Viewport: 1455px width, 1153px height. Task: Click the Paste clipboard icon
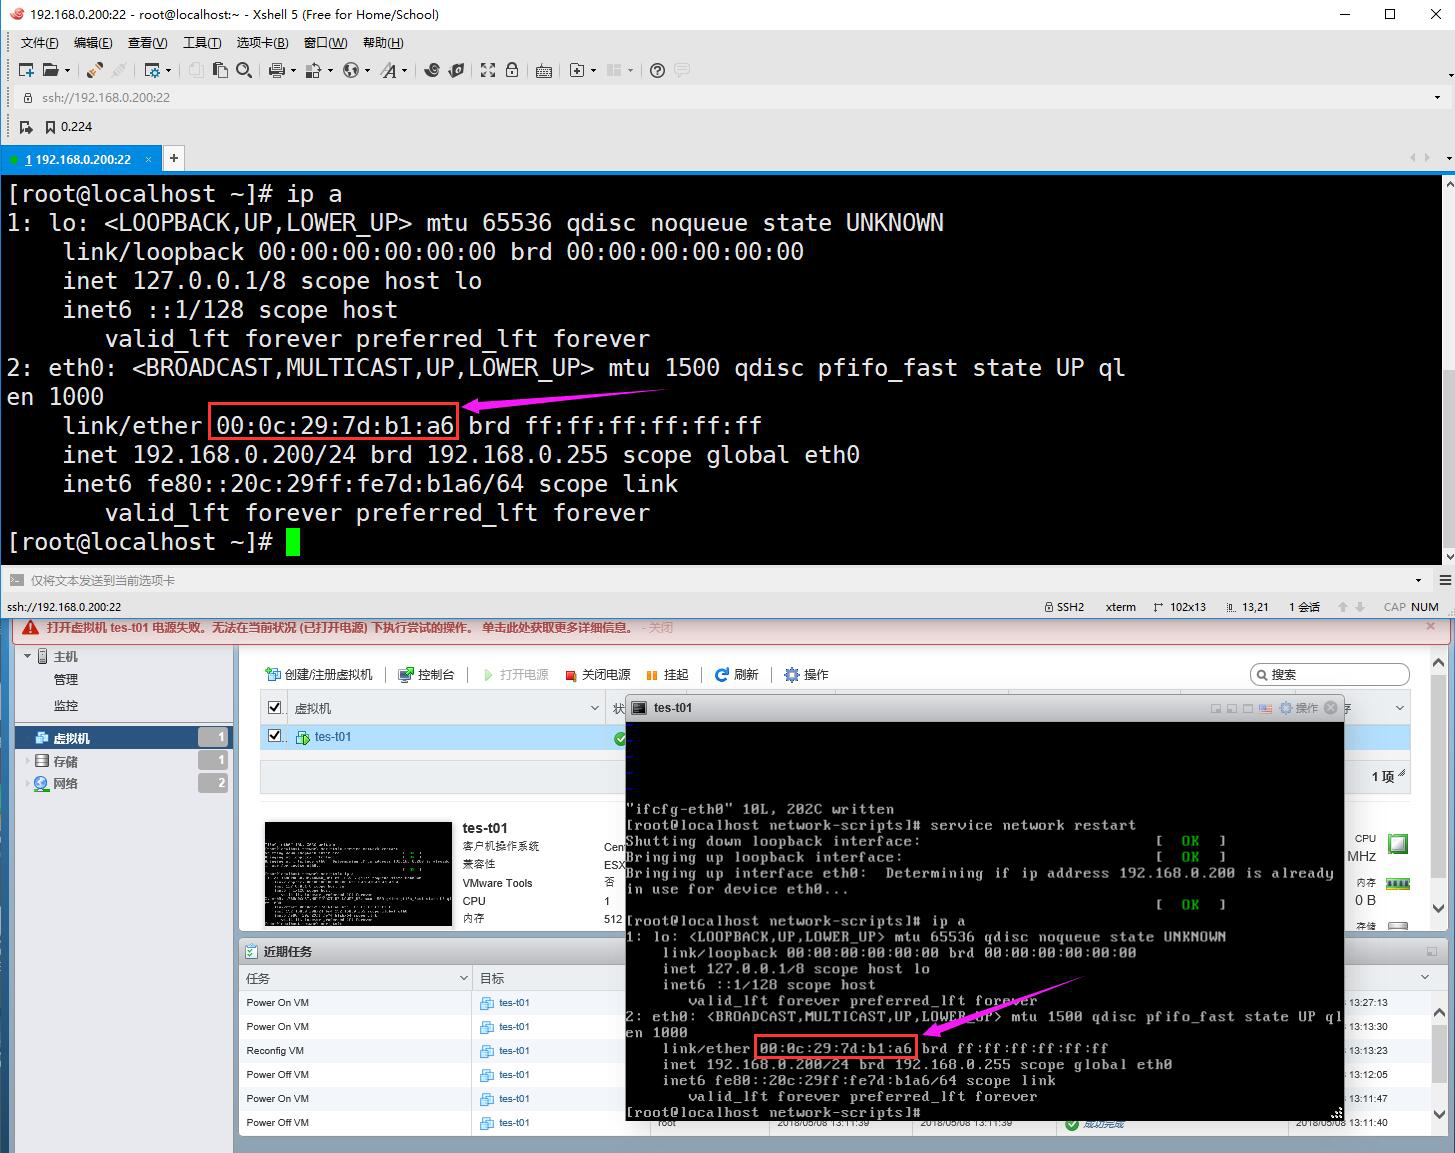click(x=220, y=70)
